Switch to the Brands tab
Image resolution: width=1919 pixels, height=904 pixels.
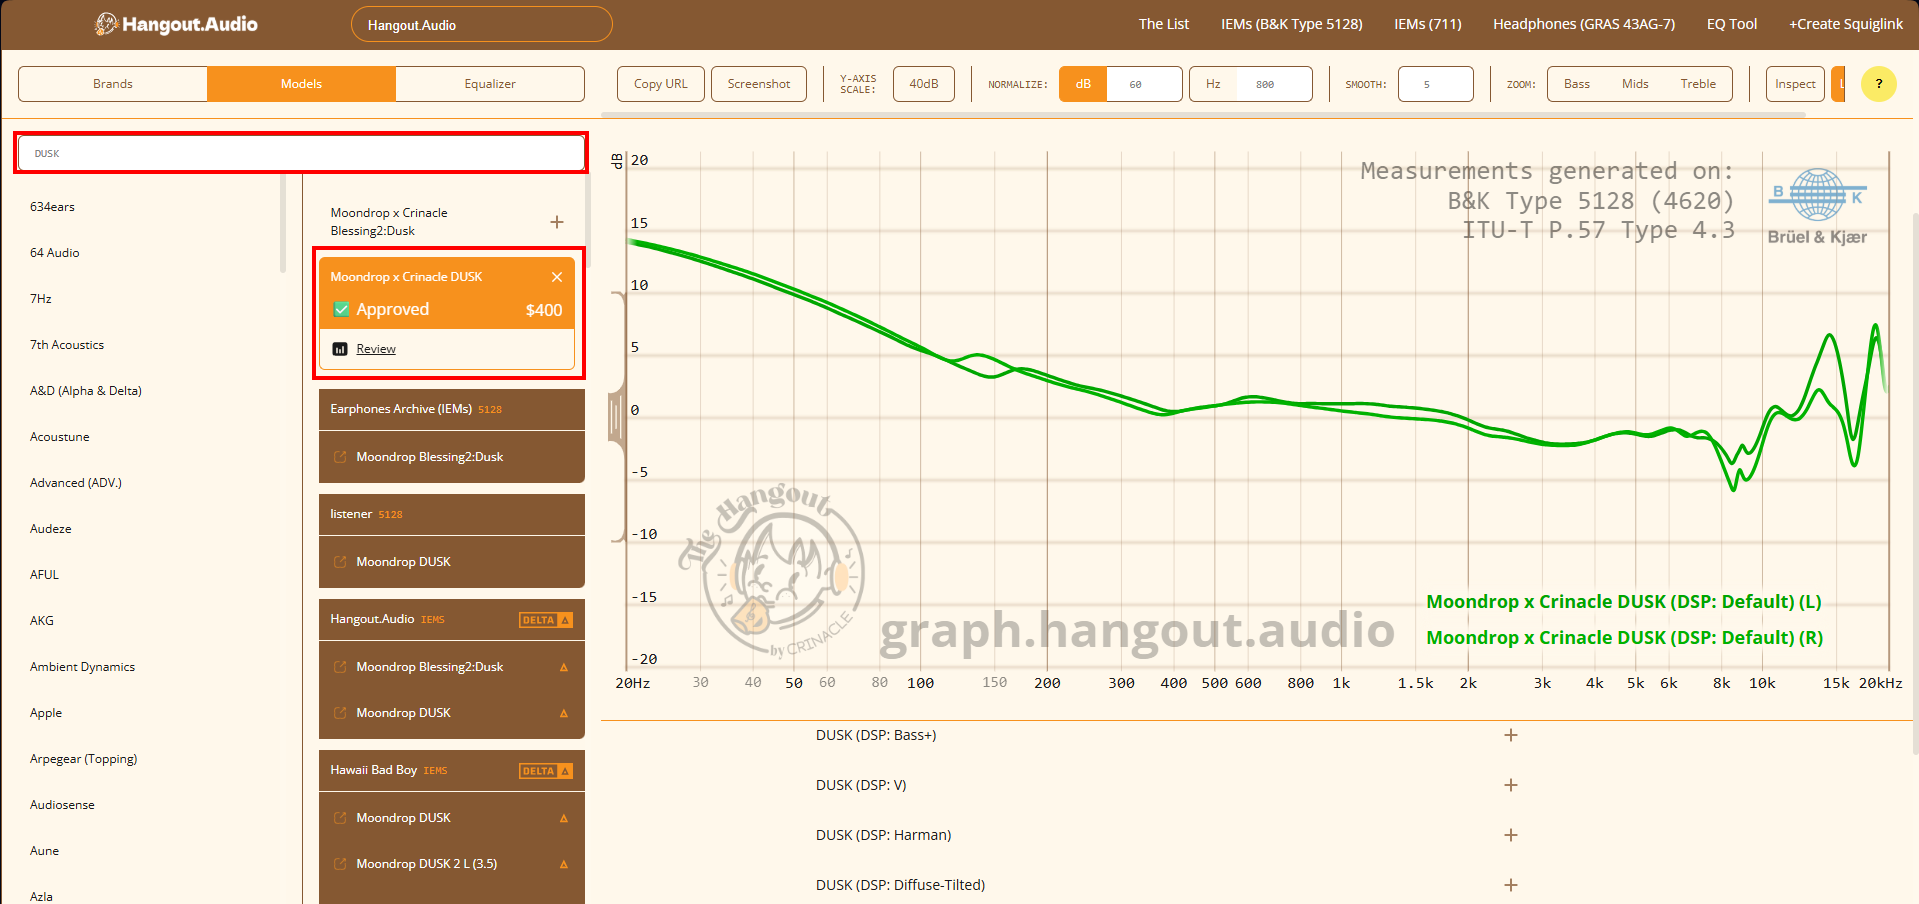(113, 84)
